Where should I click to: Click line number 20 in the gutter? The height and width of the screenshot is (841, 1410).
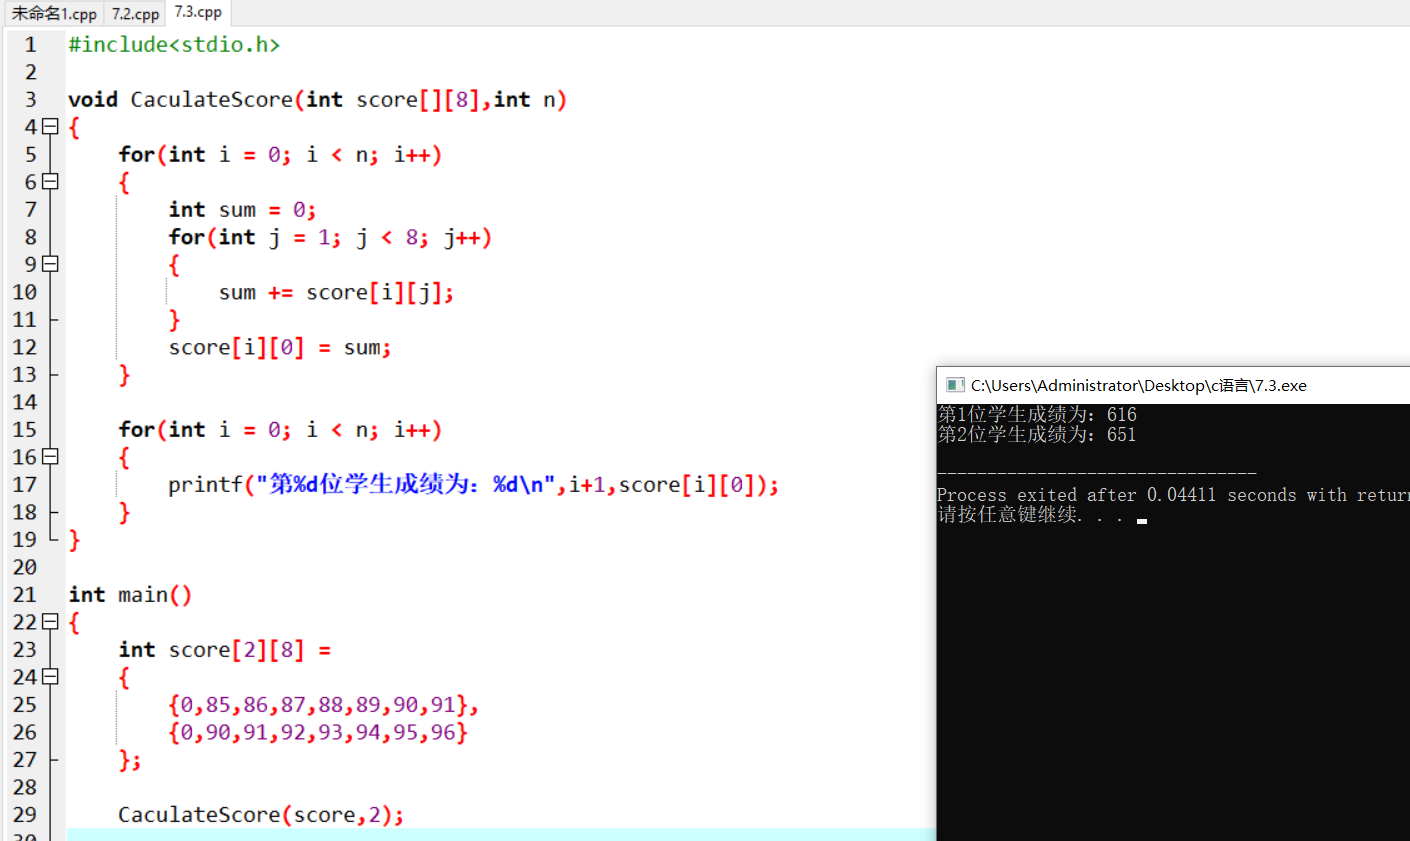[x=25, y=567]
